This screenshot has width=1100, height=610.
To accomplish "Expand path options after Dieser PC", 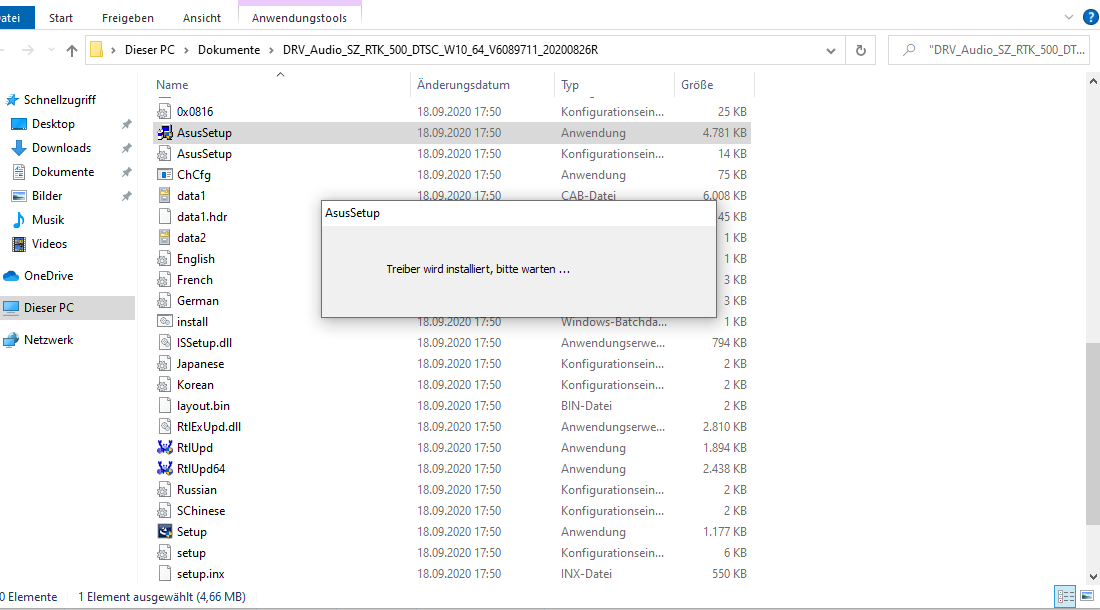I will pyautogui.click(x=187, y=50).
